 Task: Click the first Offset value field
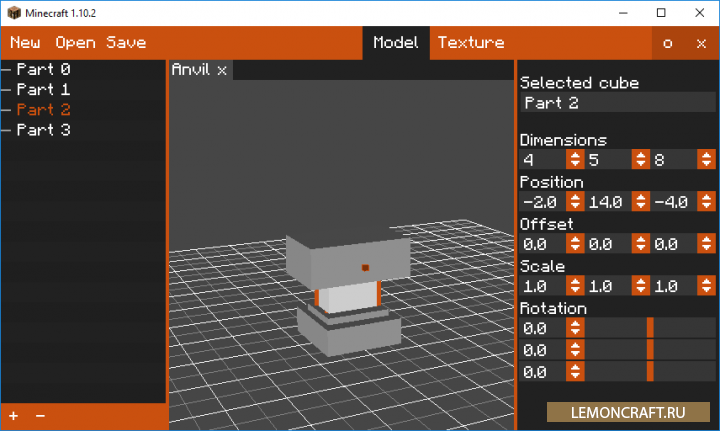pyautogui.click(x=543, y=244)
